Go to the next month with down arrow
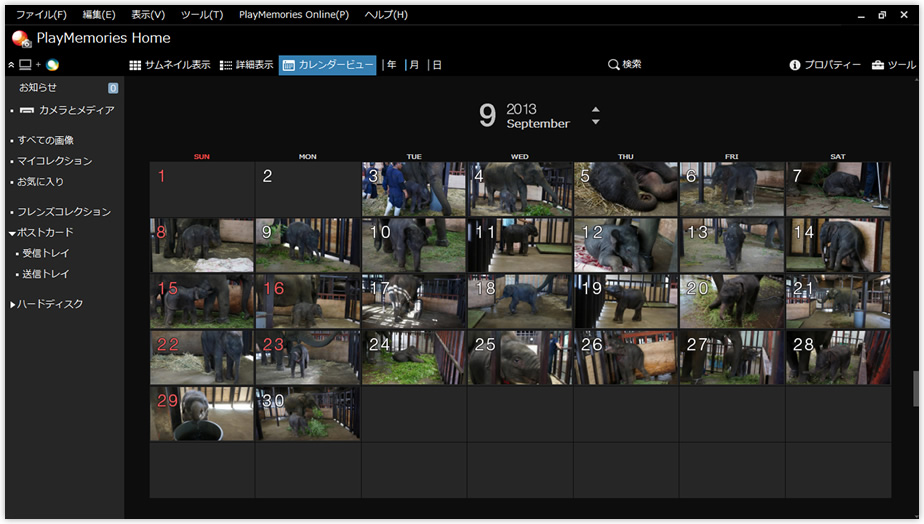This screenshot has width=924, height=524. point(596,122)
